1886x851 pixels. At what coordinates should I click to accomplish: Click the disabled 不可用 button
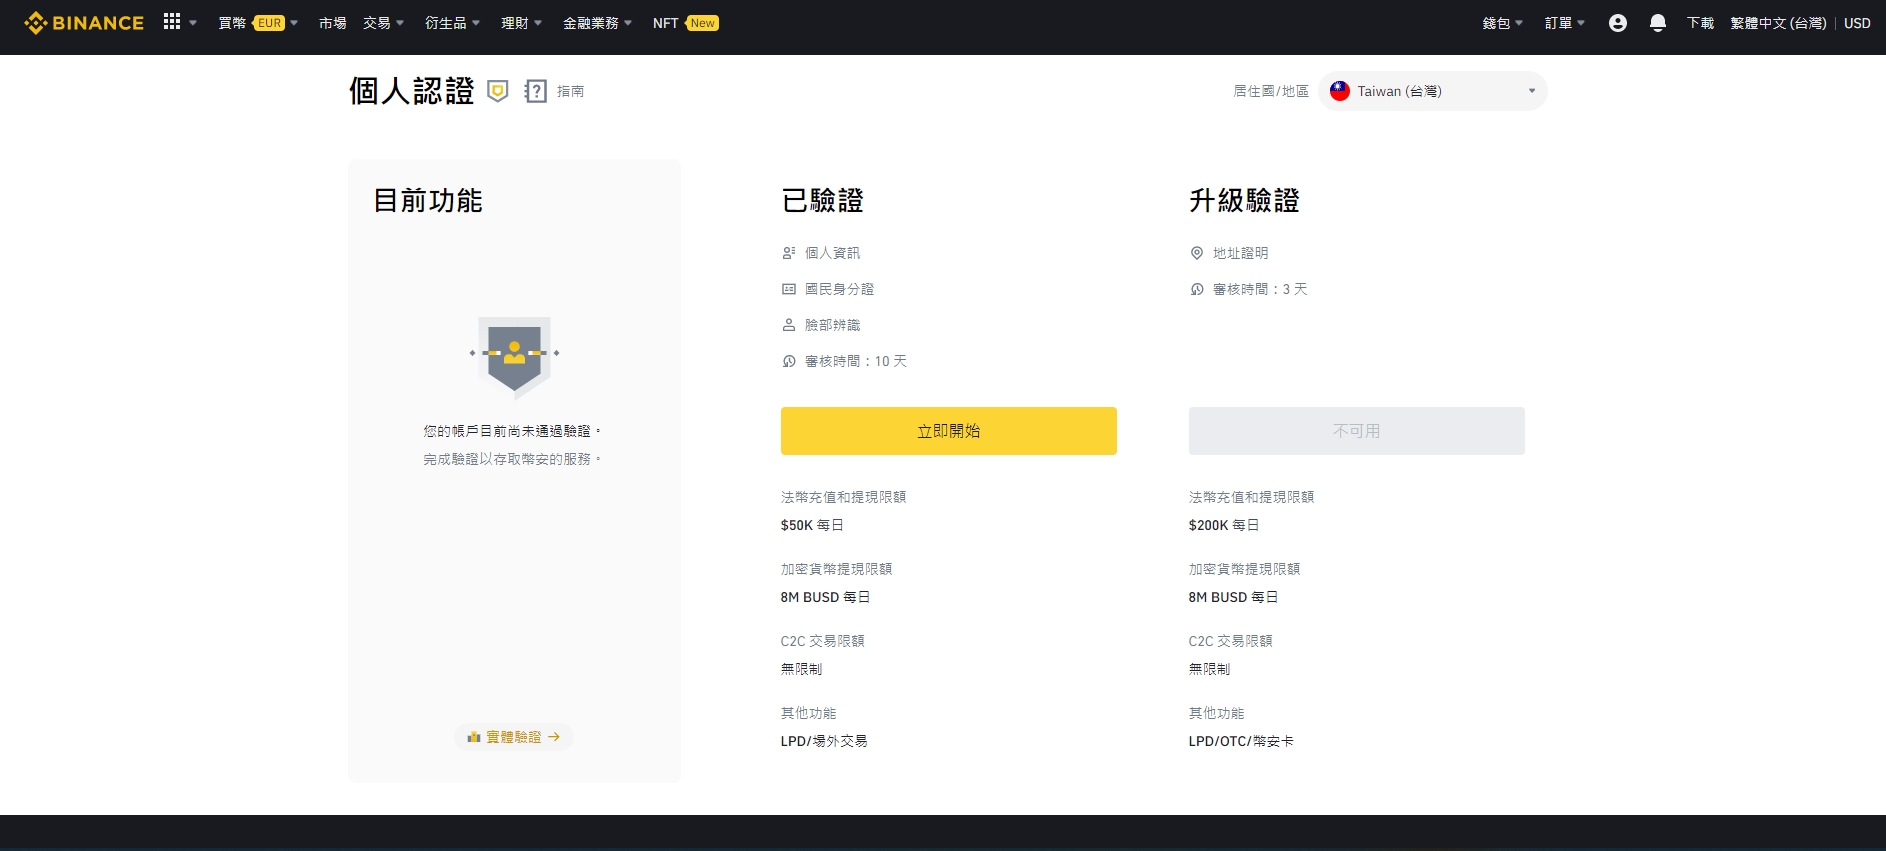tap(1357, 431)
